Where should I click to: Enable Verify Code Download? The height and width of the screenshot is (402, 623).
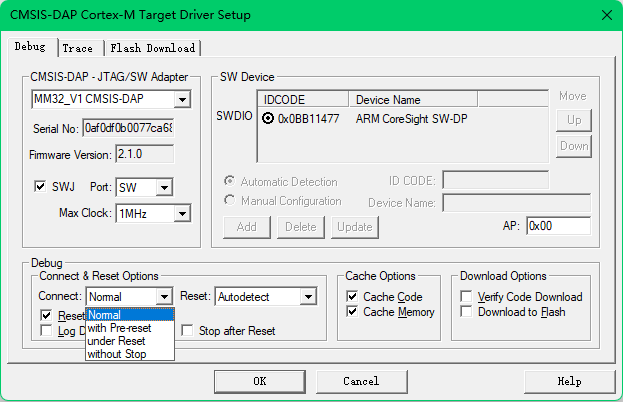(467, 297)
